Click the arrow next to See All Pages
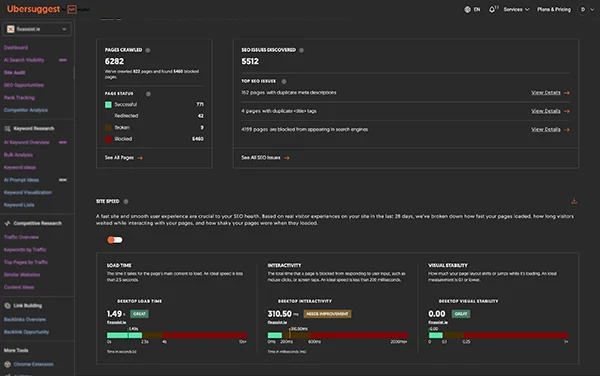 140,158
